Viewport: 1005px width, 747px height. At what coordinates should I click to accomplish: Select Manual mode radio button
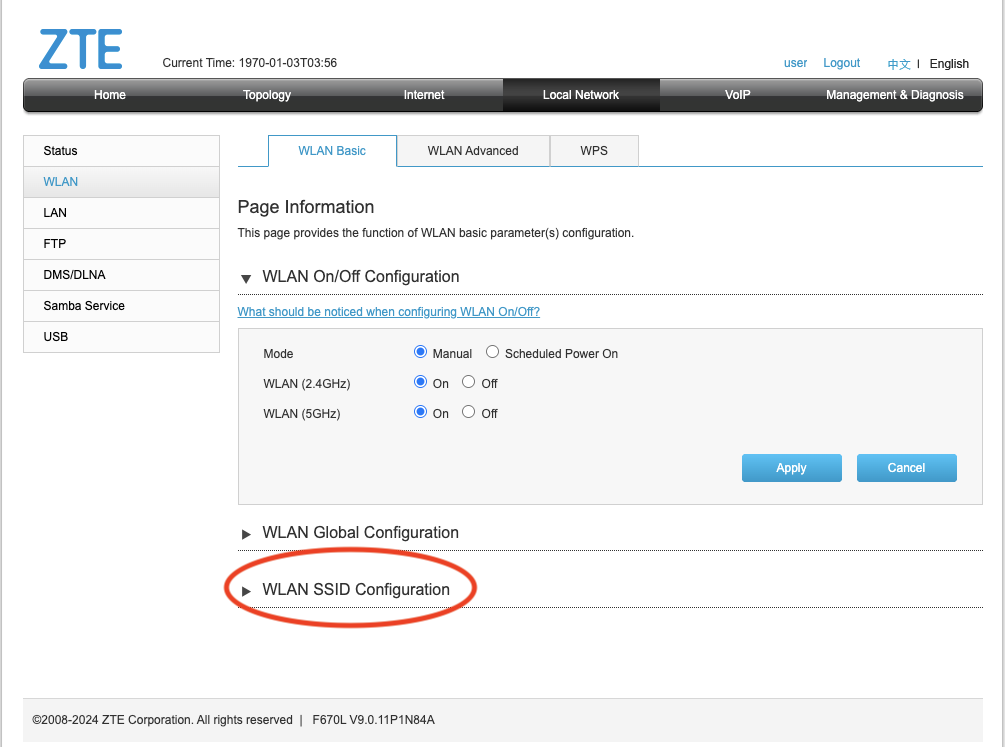click(420, 351)
